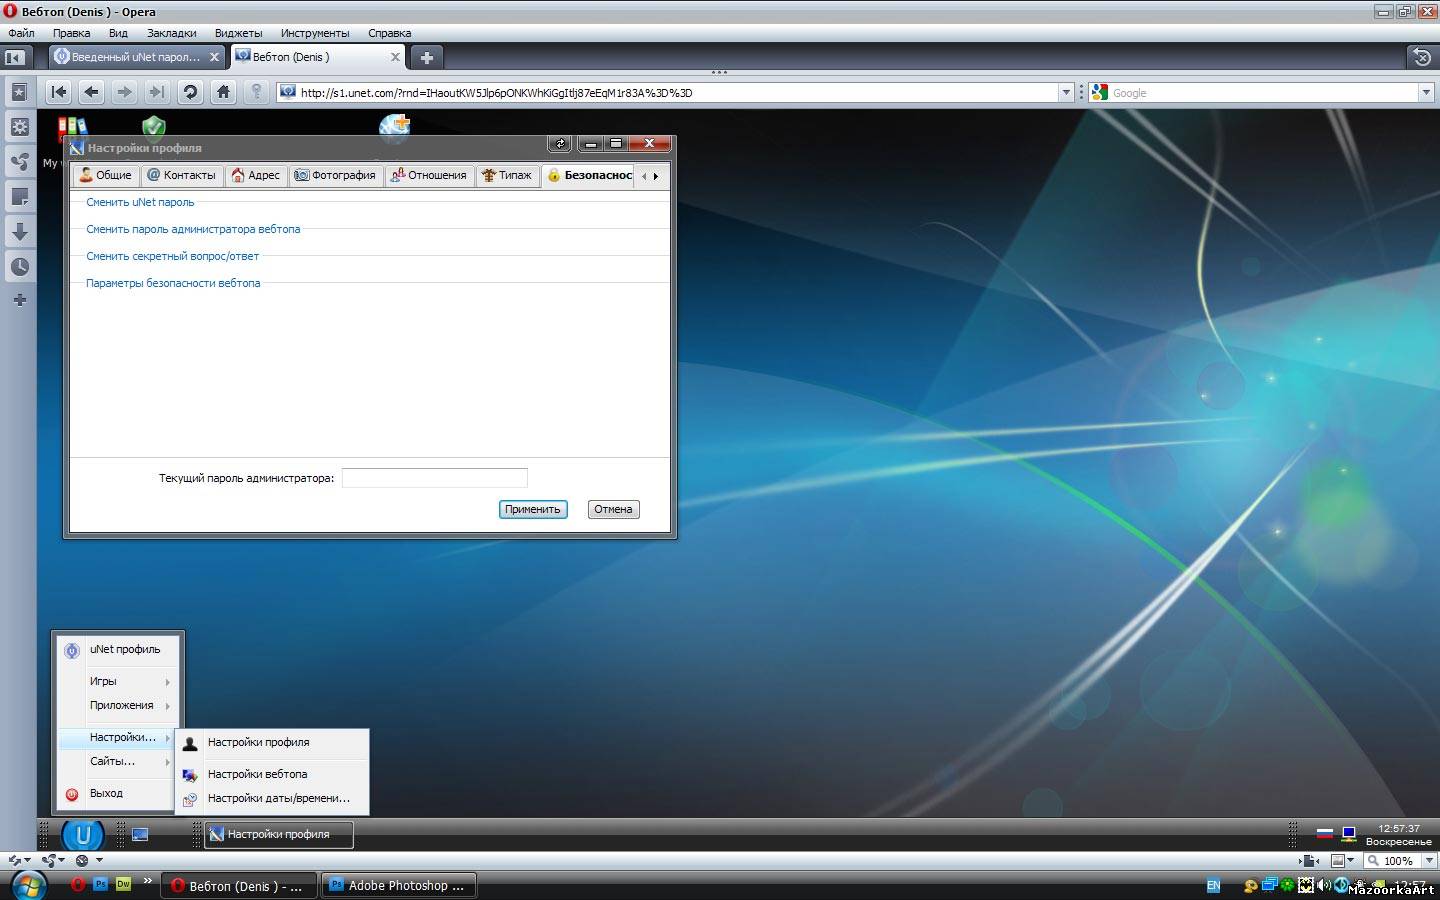Open the Downloads arrow panel icon

pyautogui.click(x=19, y=232)
